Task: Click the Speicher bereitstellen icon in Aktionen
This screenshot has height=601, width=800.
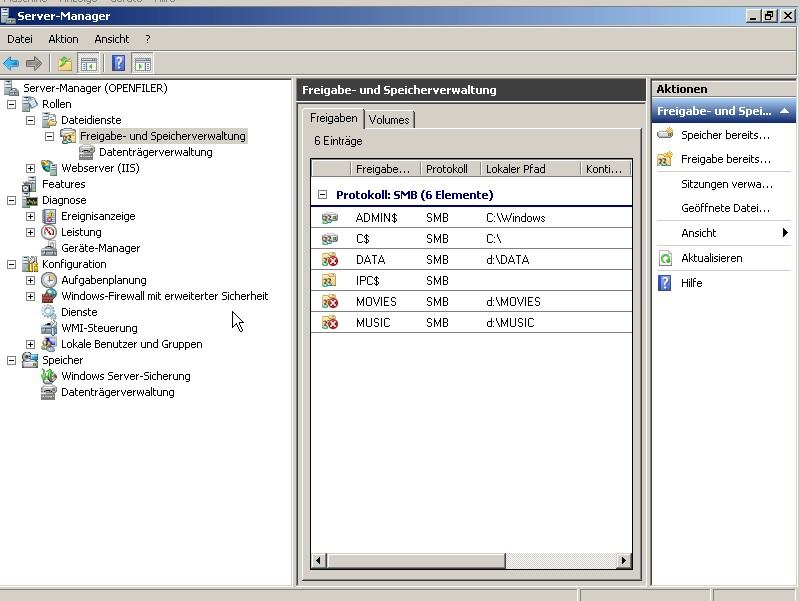Action: pos(665,135)
